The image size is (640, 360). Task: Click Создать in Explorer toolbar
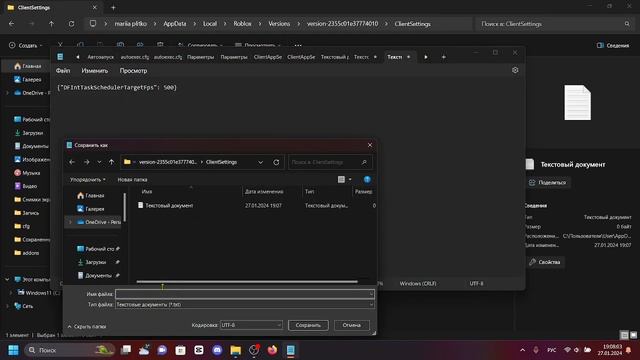pyautogui.click(x=26, y=45)
